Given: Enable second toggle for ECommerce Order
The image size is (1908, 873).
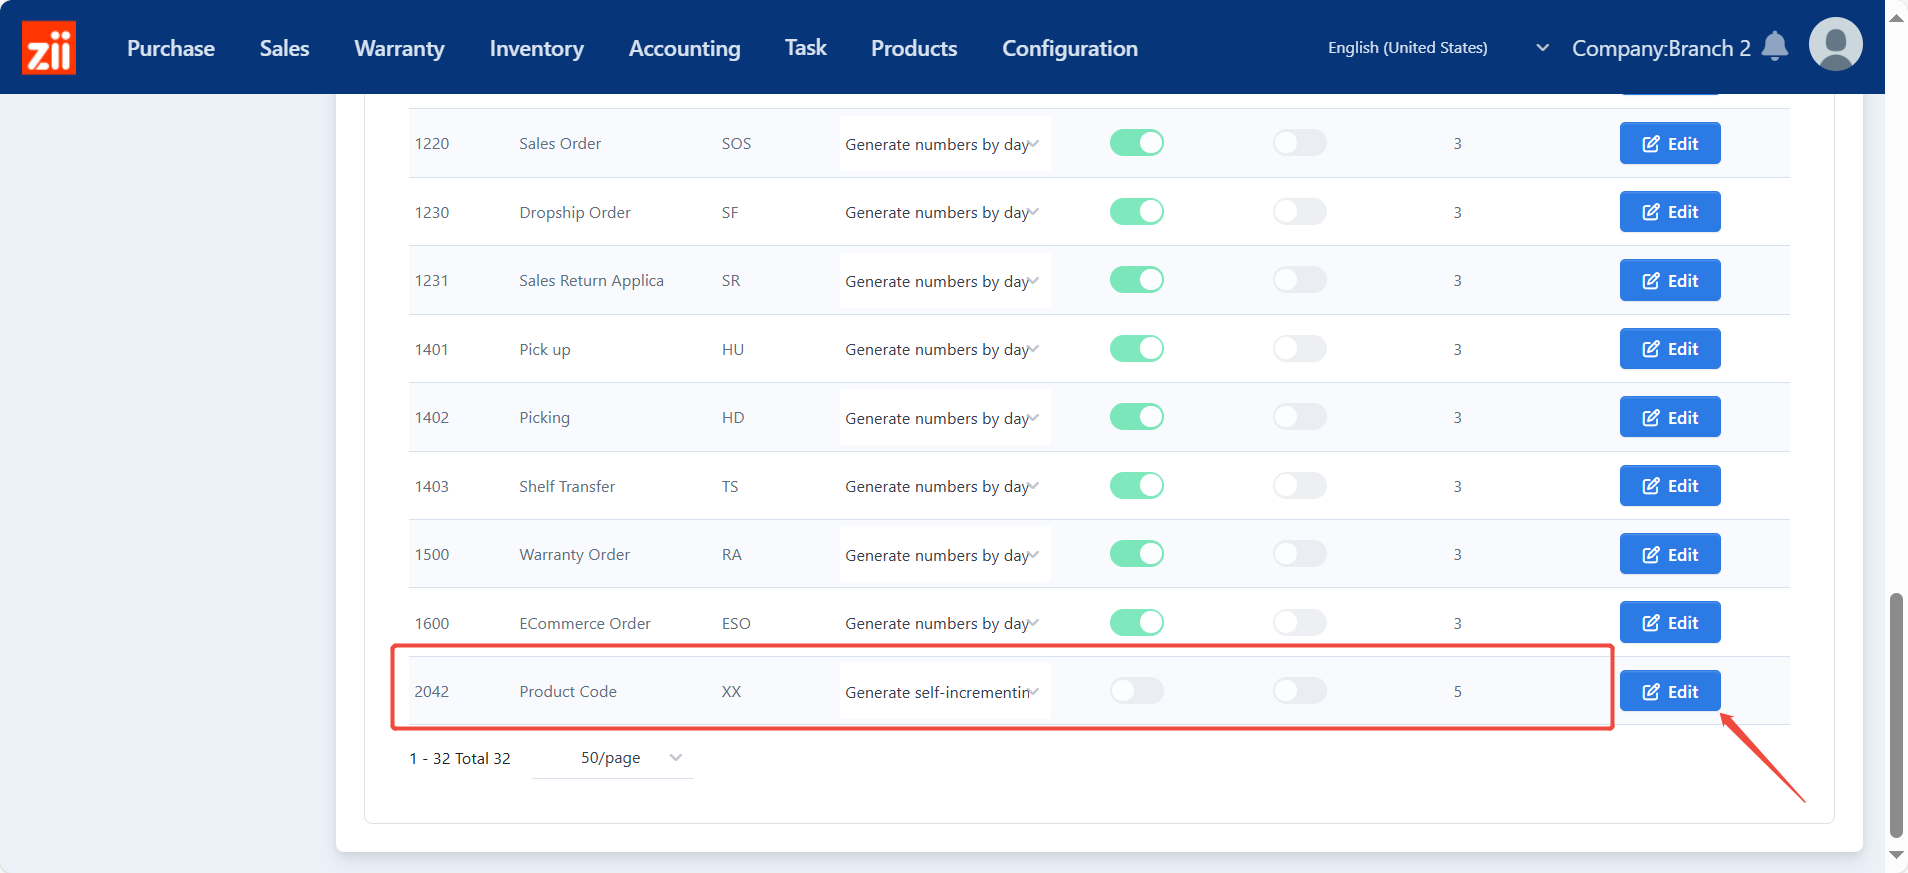Looking at the screenshot, I should 1300,622.
